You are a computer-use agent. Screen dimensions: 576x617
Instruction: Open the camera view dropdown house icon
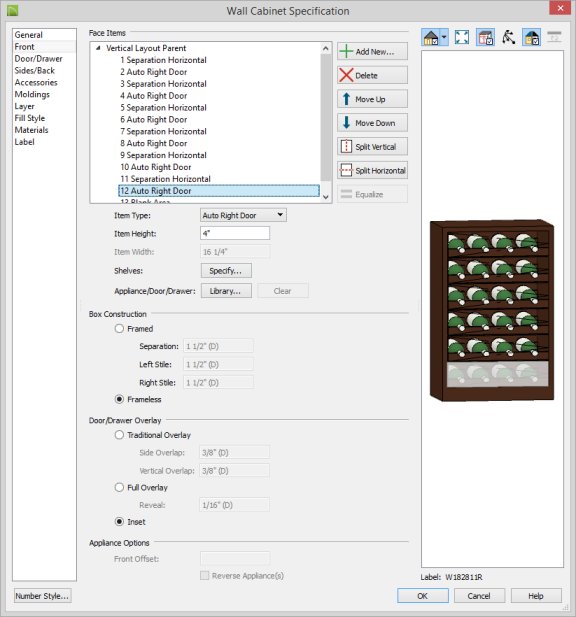tap(430, 38)
